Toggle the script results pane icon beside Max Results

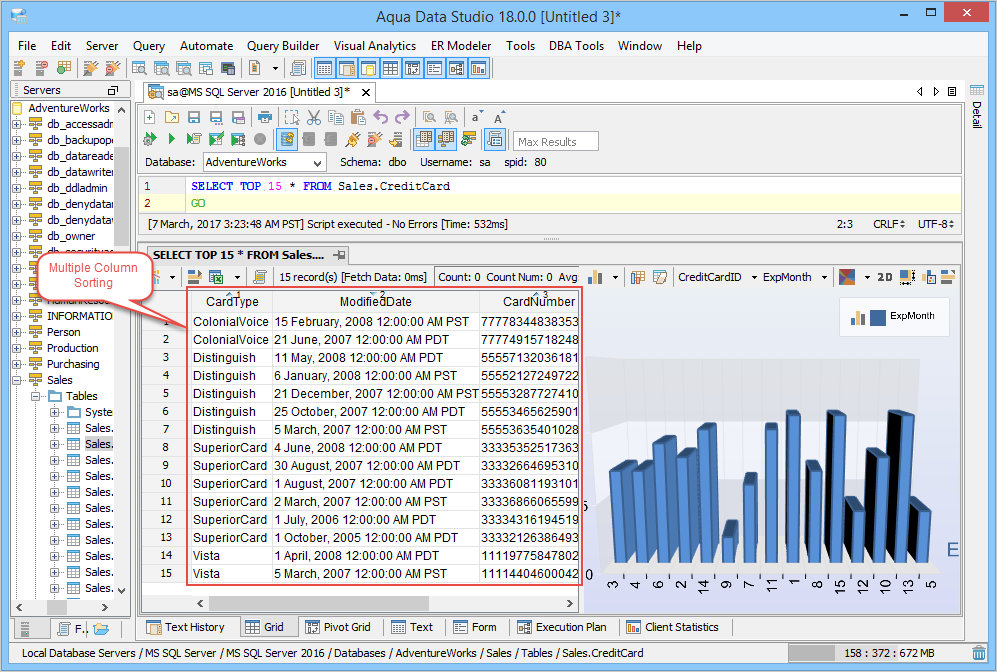tap(495, 139)
